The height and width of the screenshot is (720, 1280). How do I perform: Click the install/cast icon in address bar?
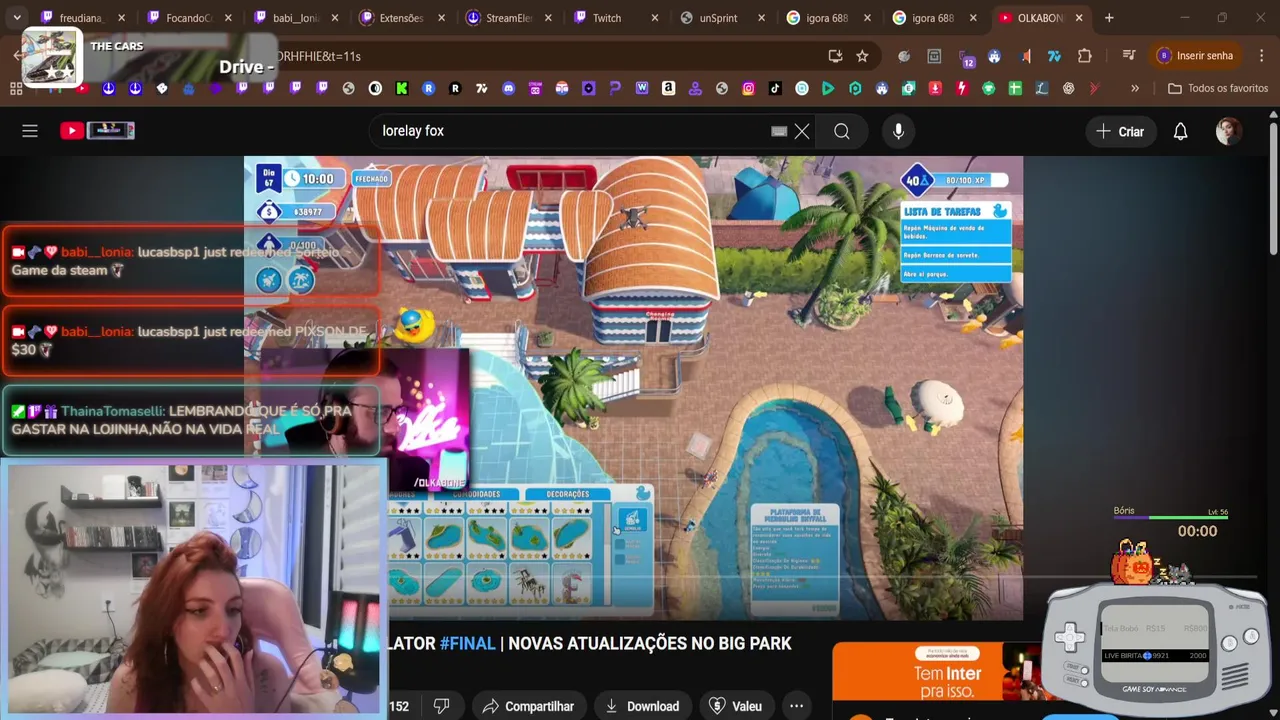coord(835,56)
